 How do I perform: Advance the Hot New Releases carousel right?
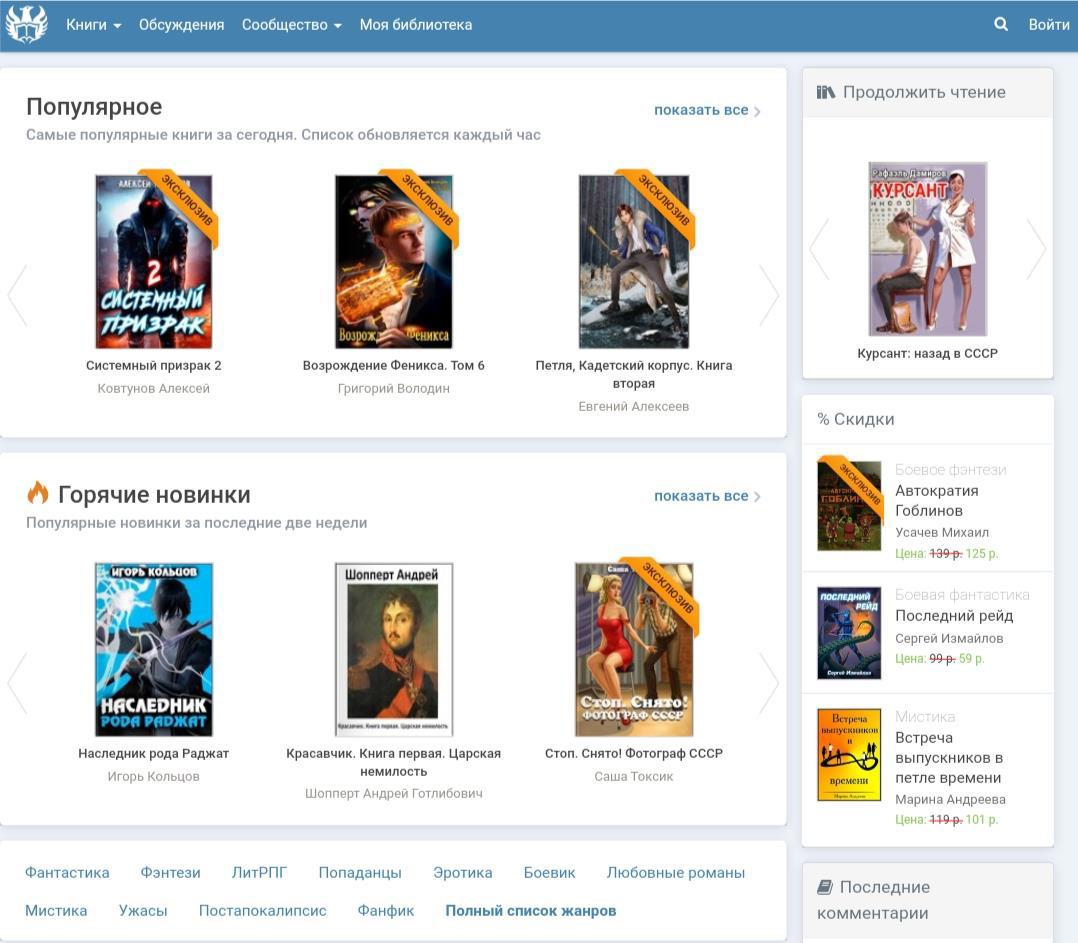tap(768, 683)
